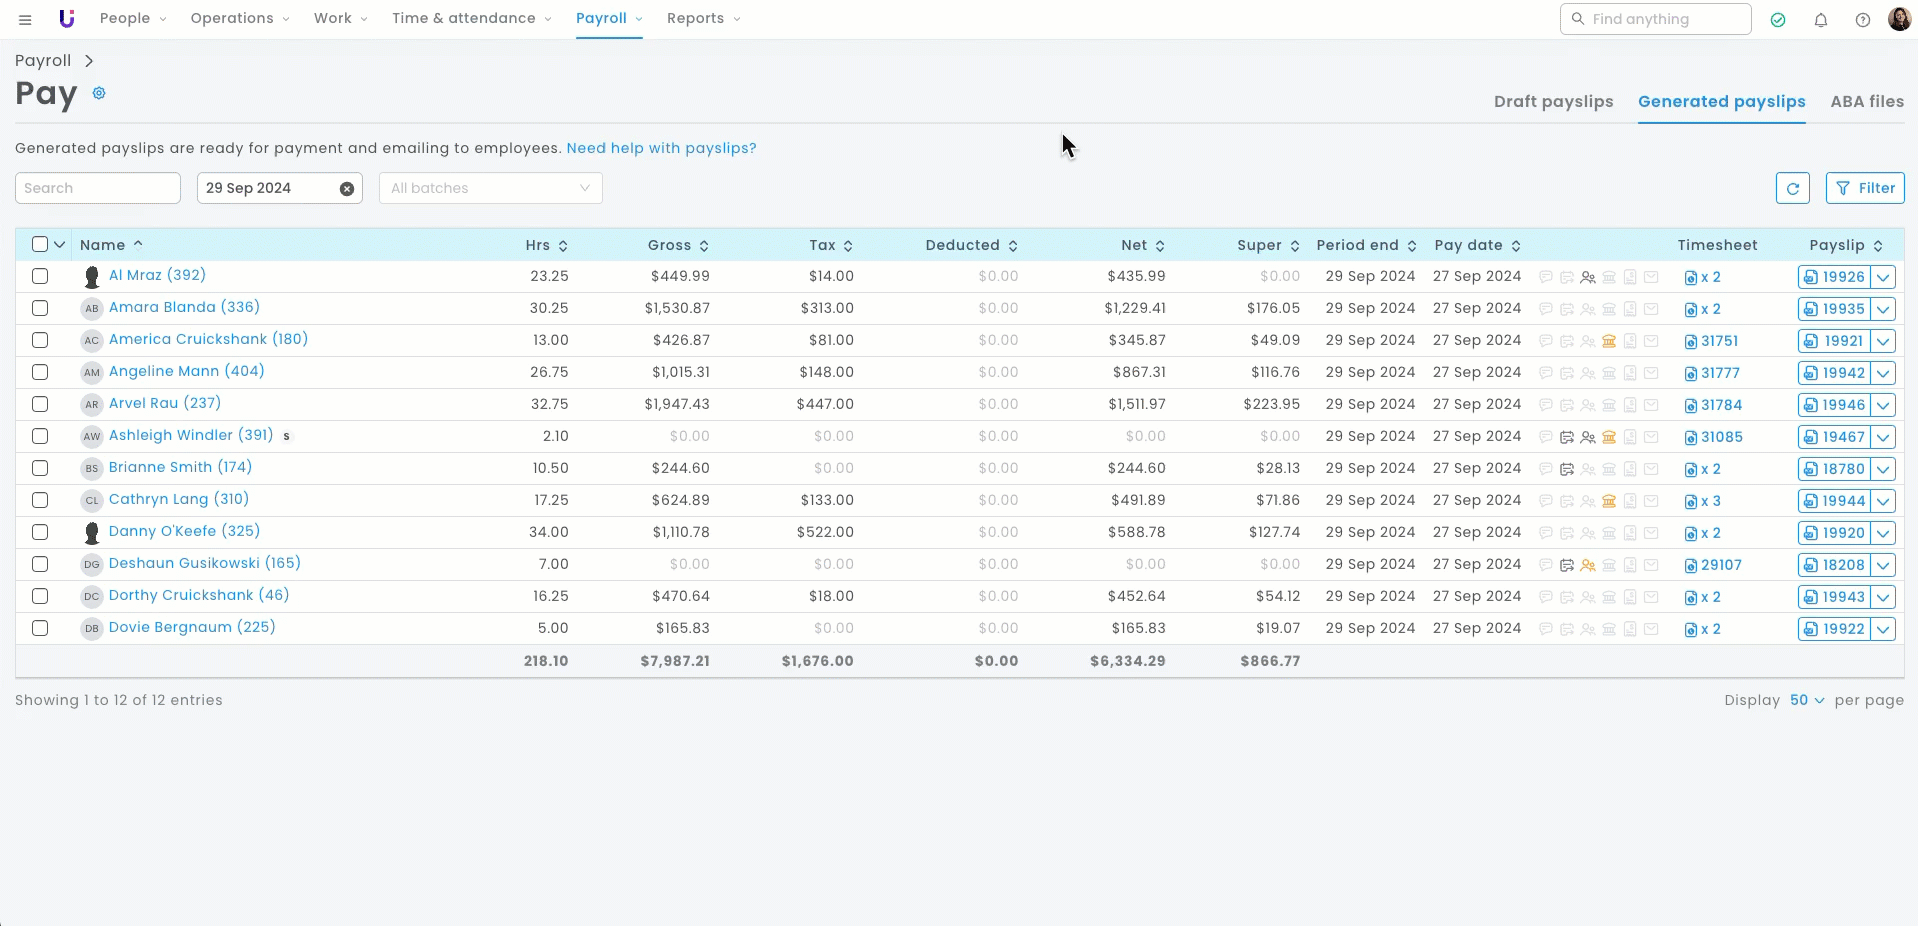1918x926 pixels.
Task: Refresh the generated payslips list
Action: click(x=1792, y=188)
